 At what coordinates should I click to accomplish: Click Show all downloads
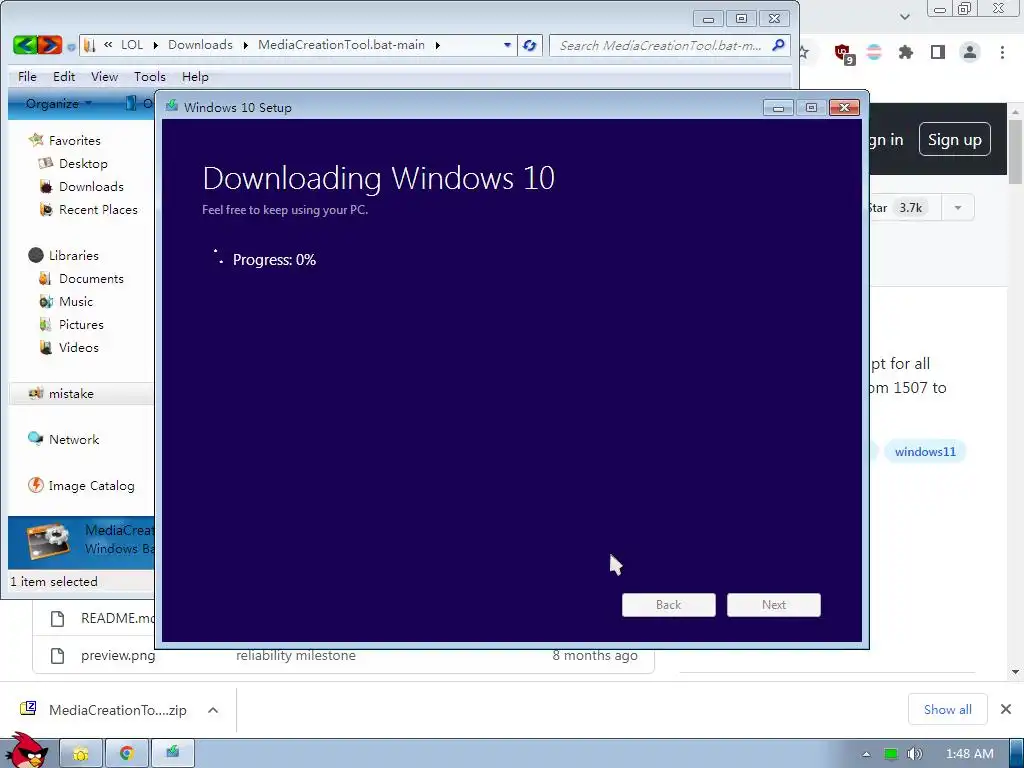point(948,709)
